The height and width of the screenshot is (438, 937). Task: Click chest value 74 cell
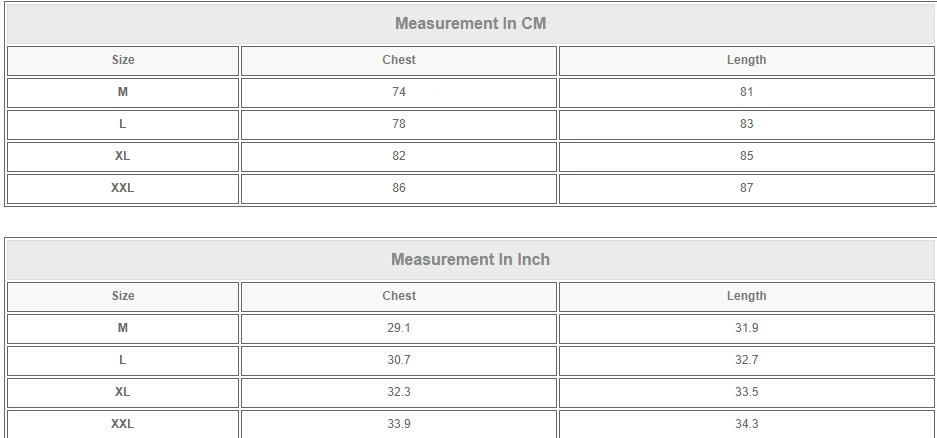[398, 92]
